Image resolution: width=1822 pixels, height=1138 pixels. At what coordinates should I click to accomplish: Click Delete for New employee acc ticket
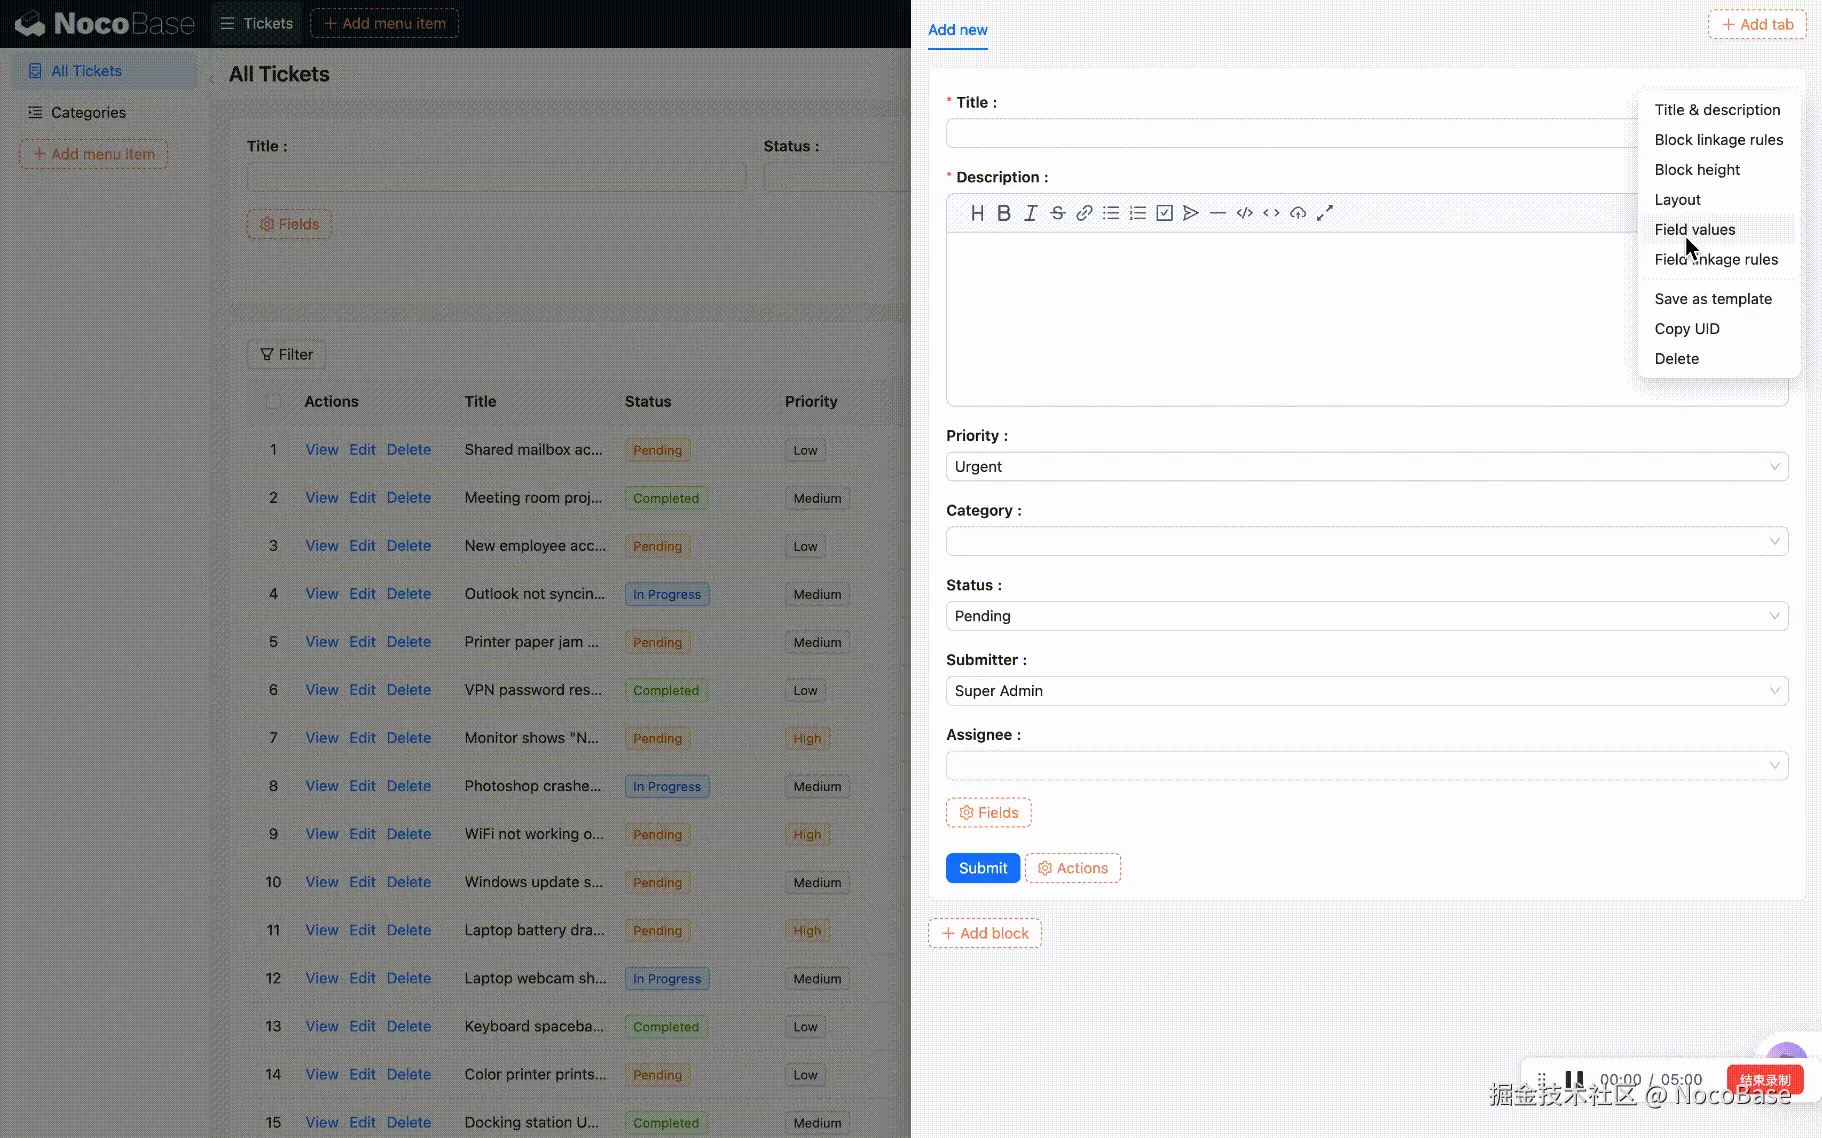coord(409,546)
